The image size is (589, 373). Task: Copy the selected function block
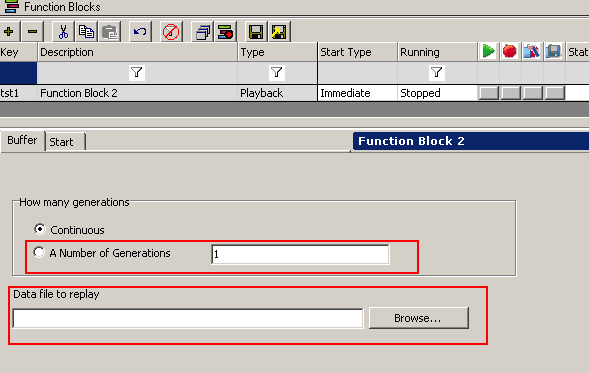tap(86, 32)
